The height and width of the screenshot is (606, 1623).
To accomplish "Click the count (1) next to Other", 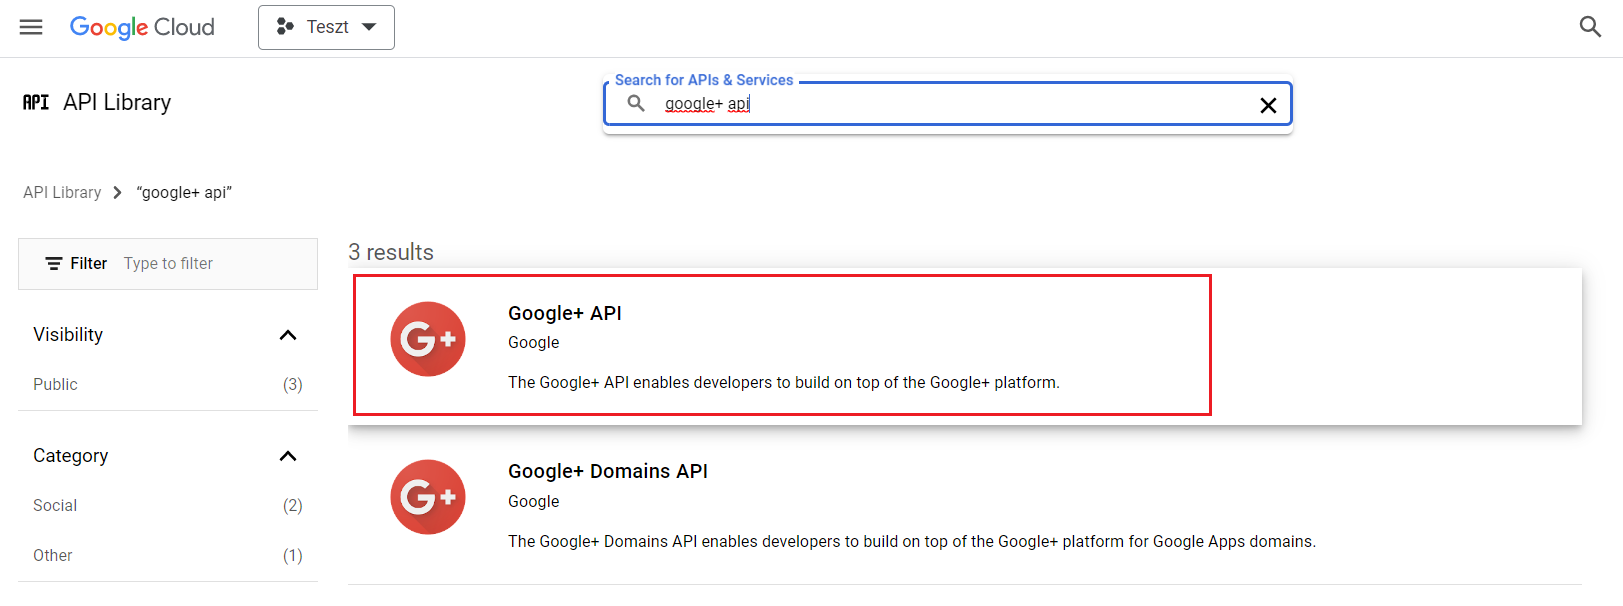I will [x=292, y=555].
